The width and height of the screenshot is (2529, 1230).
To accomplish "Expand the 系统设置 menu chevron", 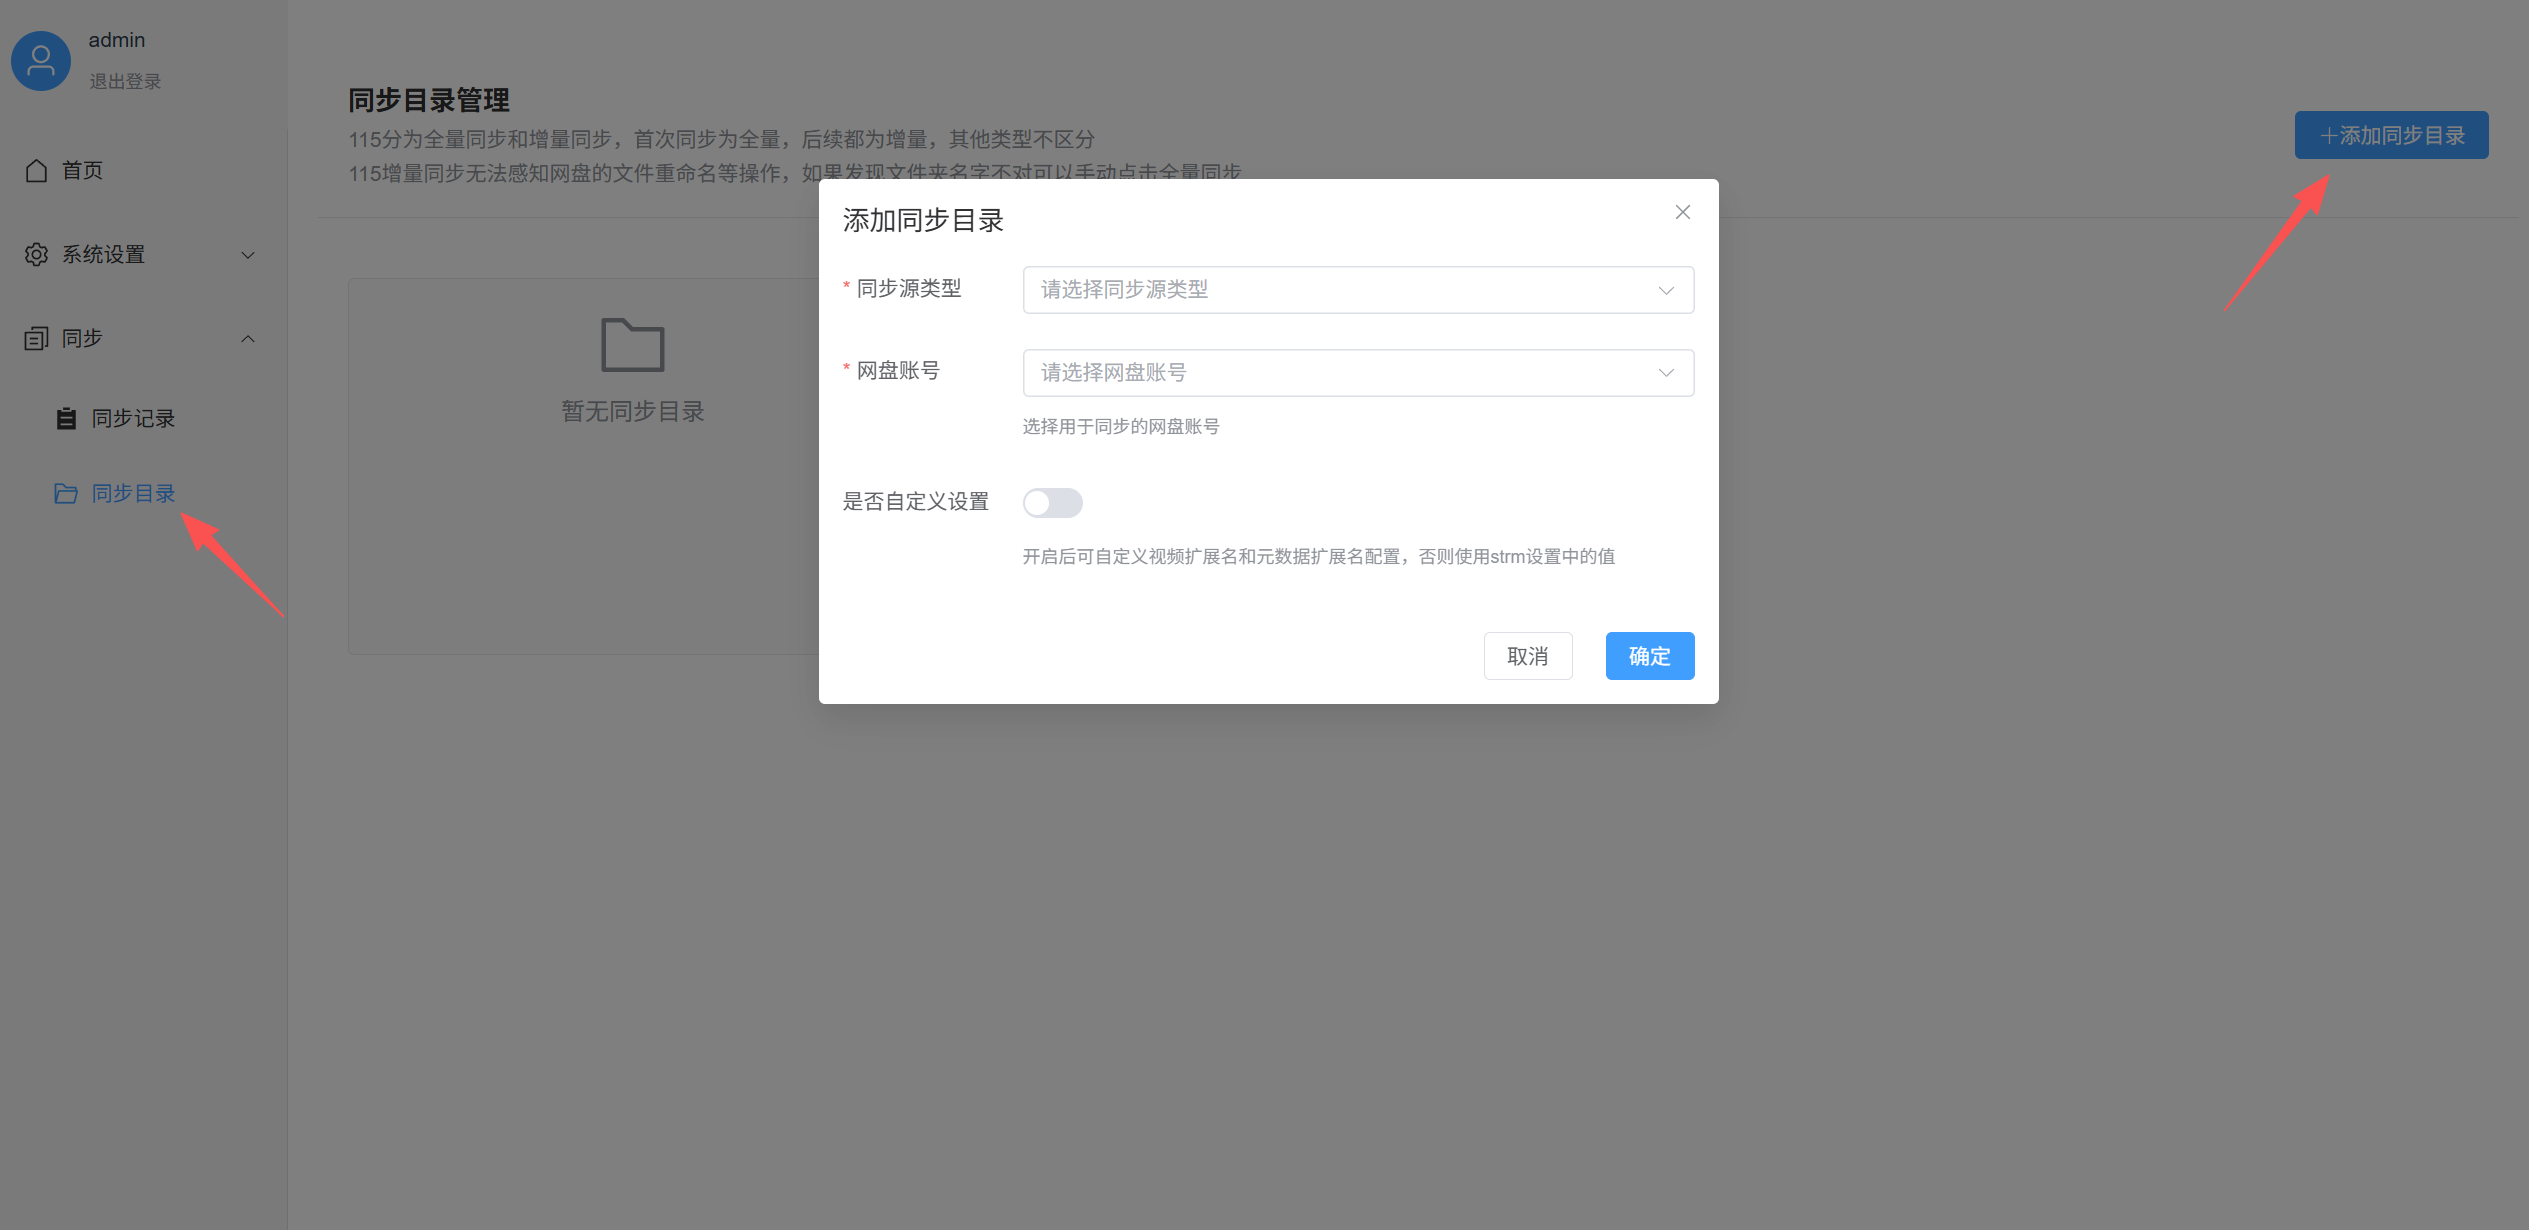I will 248,255.
